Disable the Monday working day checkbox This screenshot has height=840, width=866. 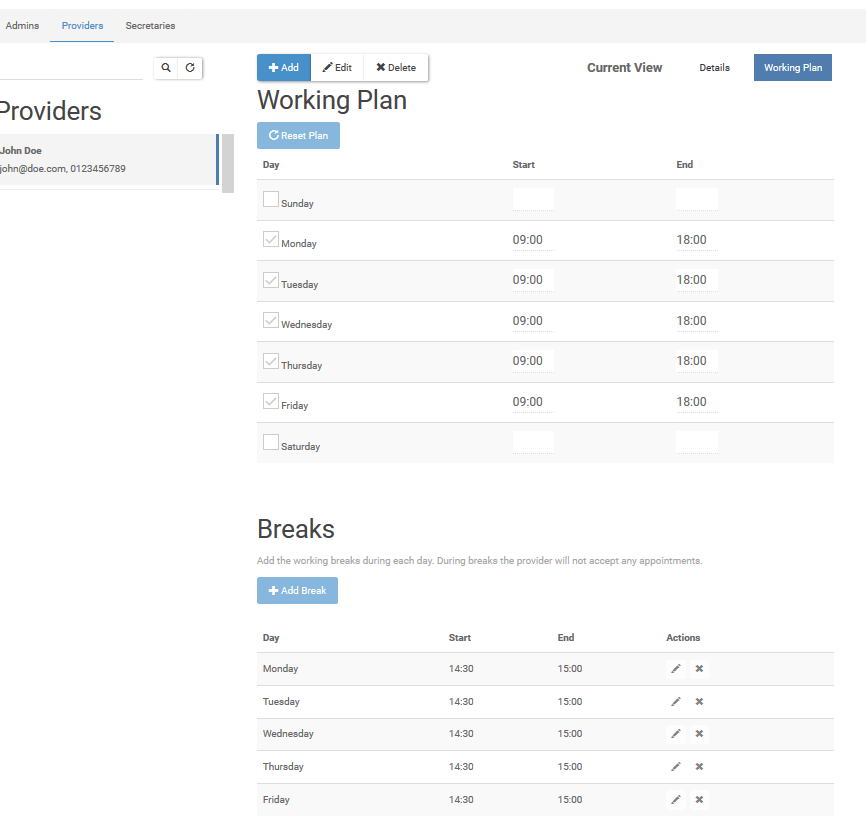click(x=270, y=238)
